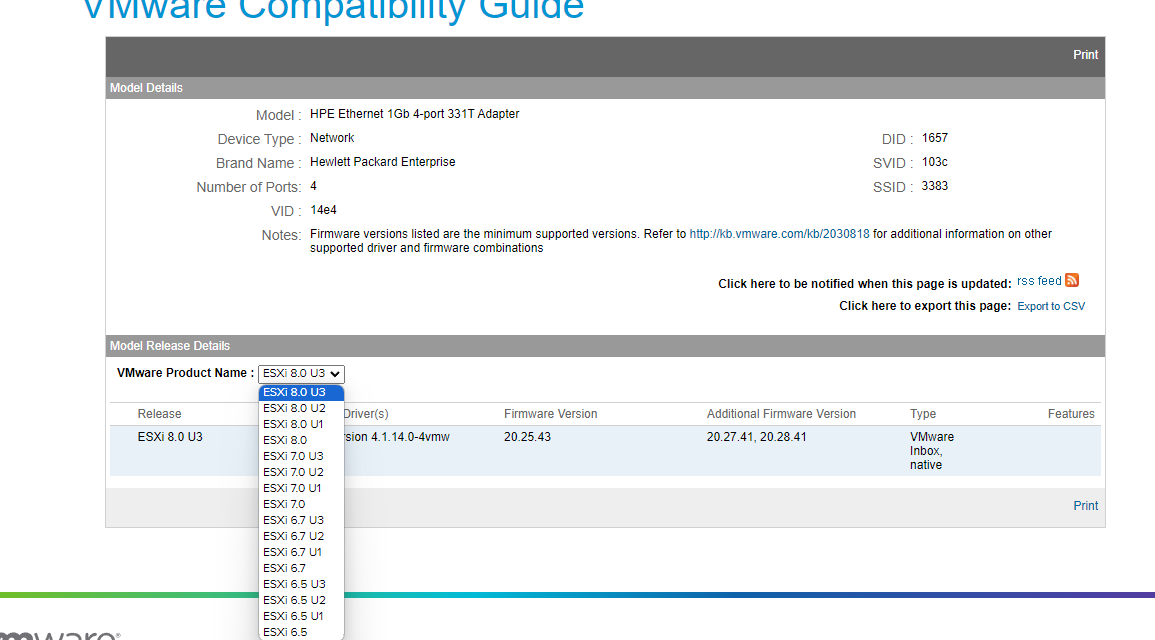This screenshot has width=1155, height=640.
Task: Choose plain ESXi 7.0 option
Action: [301, 504]
